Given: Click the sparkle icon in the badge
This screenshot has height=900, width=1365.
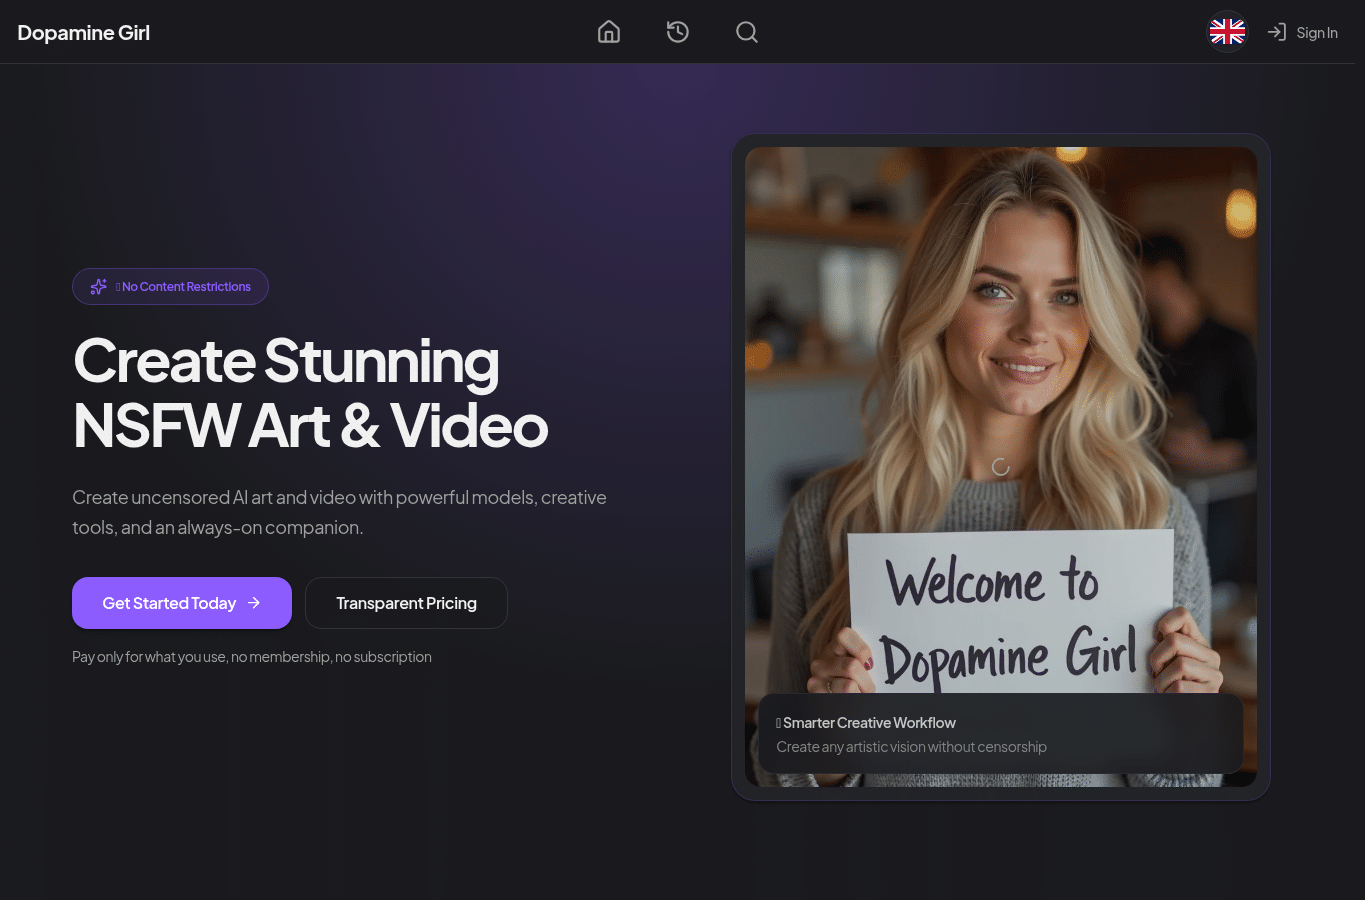Looking at the screenshot, I should pos(98,287).
